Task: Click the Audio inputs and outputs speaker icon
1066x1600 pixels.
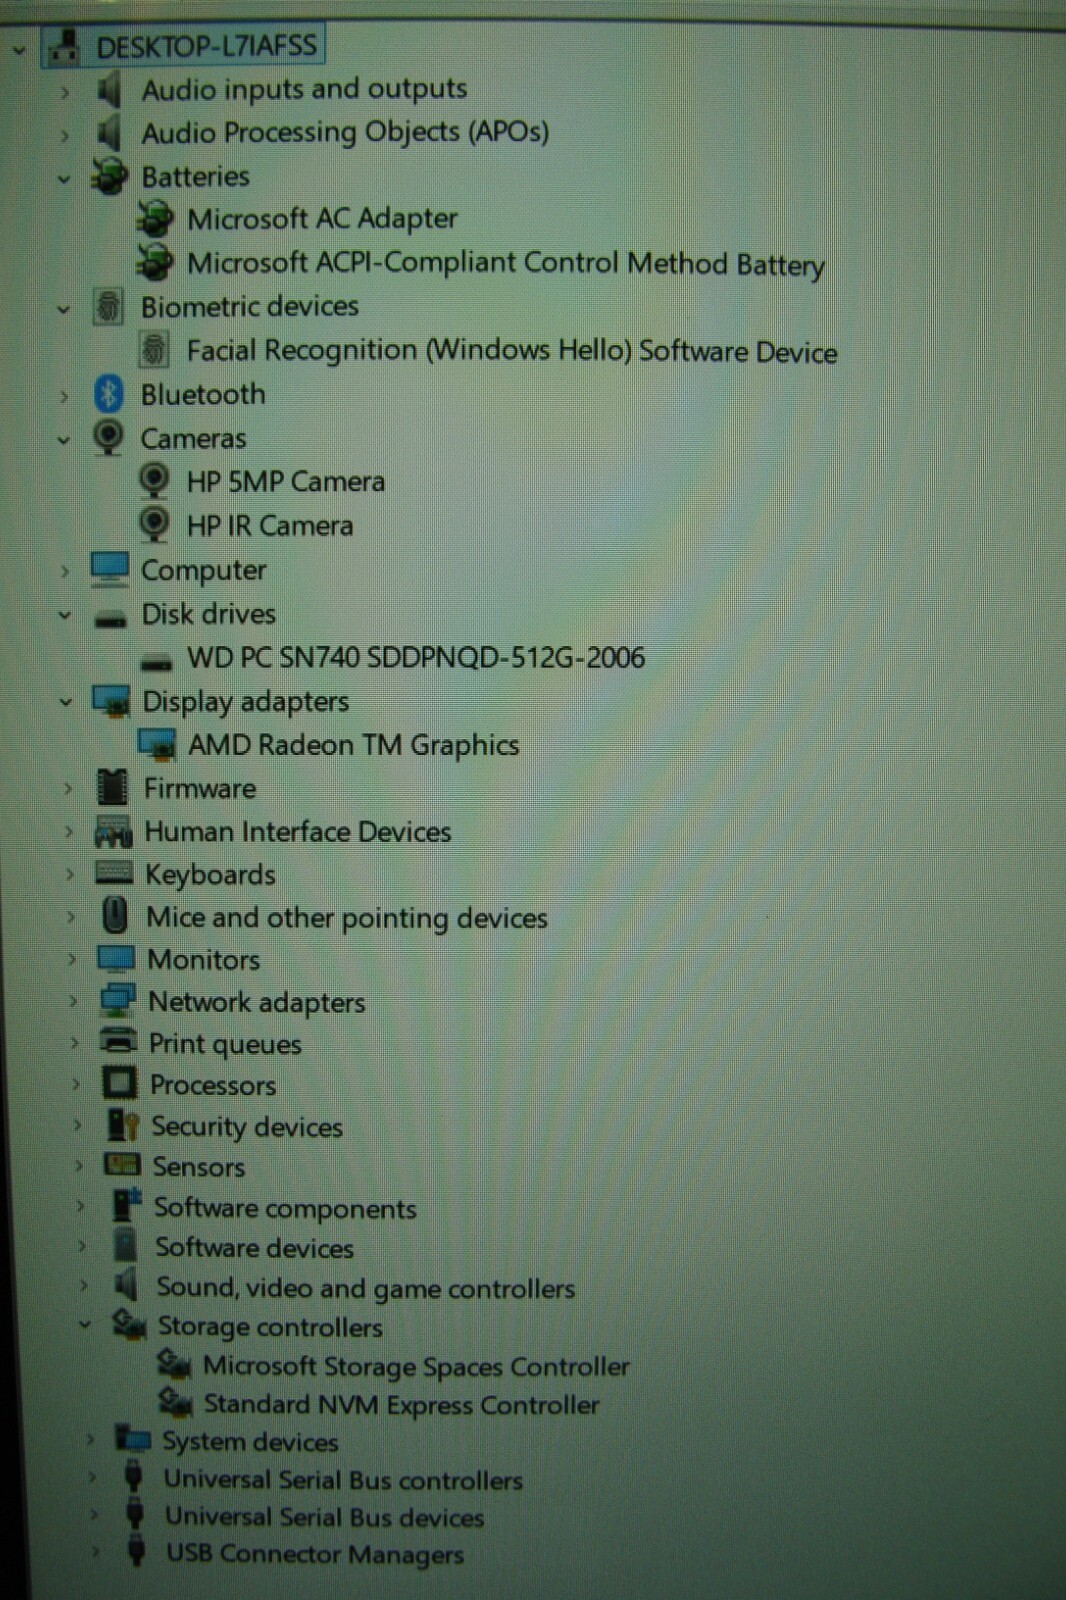Action: tap(109, 90)
